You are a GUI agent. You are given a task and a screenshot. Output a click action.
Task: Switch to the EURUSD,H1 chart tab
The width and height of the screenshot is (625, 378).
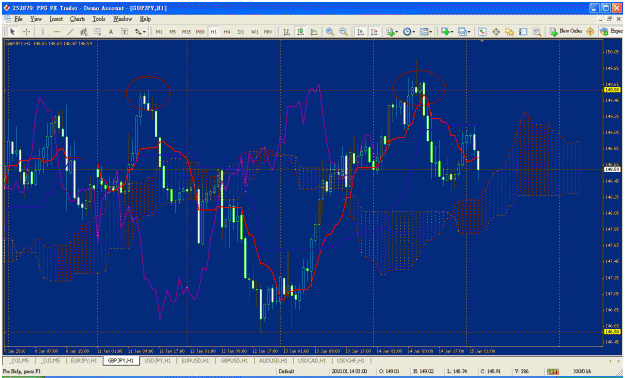click(195, 361)
